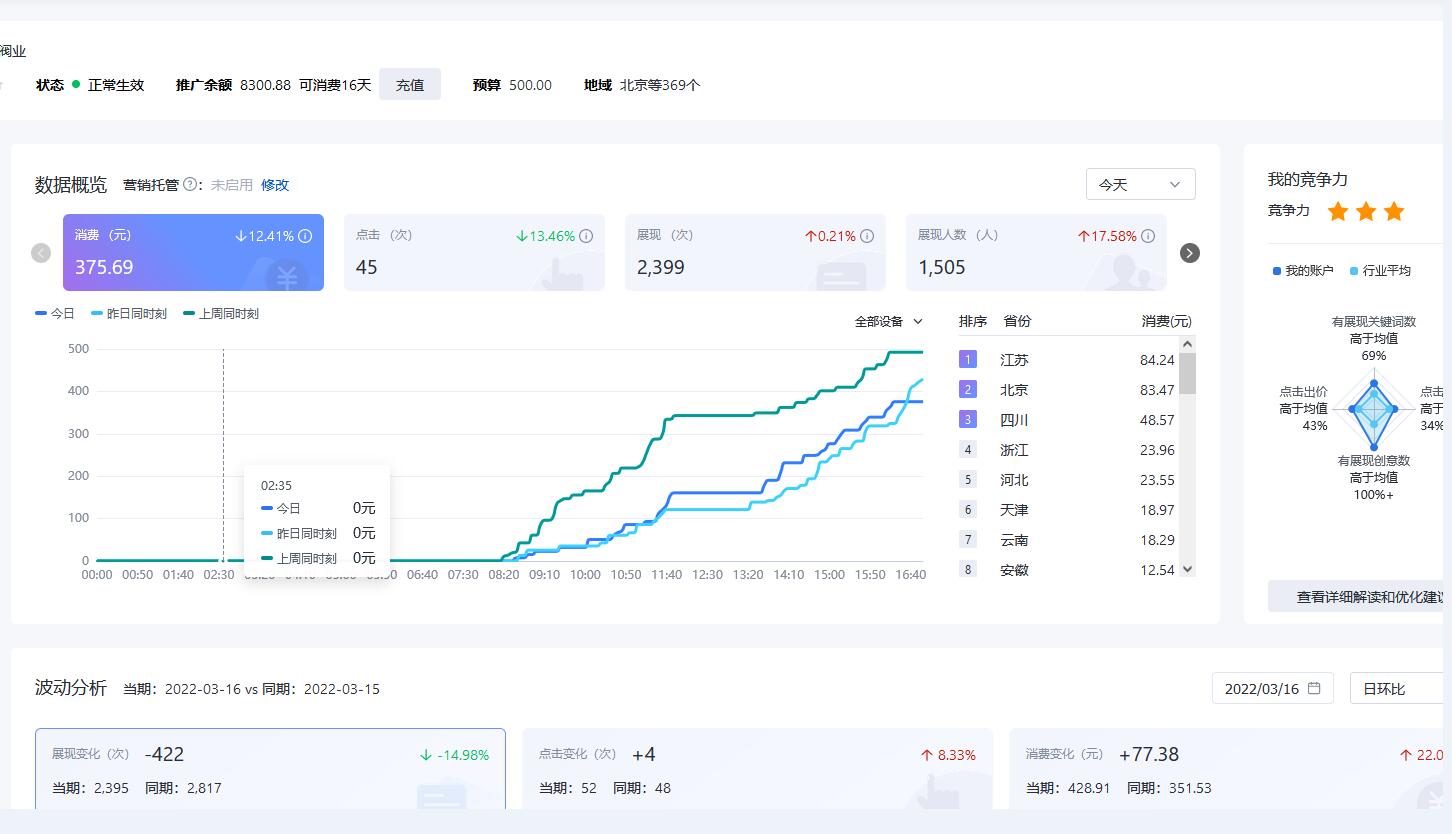The height and width of the screenshot is (834, 1452).
Task: Click the help icon beside 营销托管
Action: pos(190,184)
